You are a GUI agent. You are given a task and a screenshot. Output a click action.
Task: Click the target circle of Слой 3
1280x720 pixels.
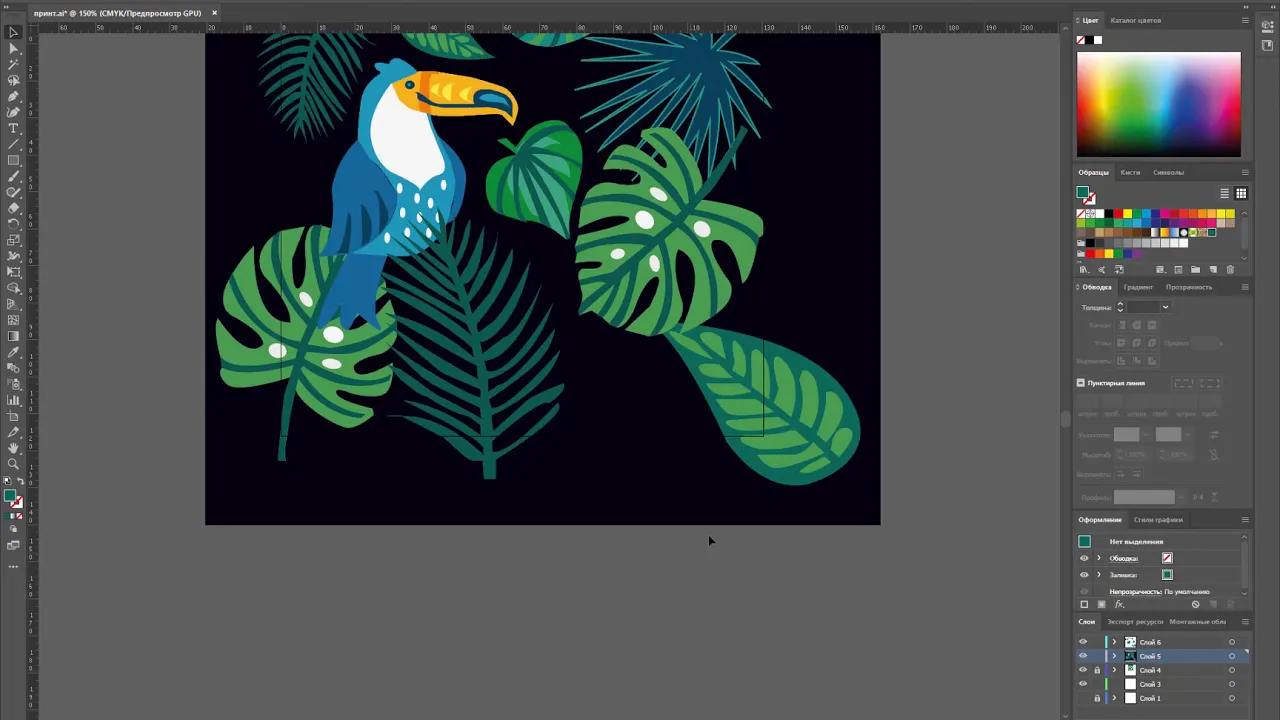(x=1232, y=684)
